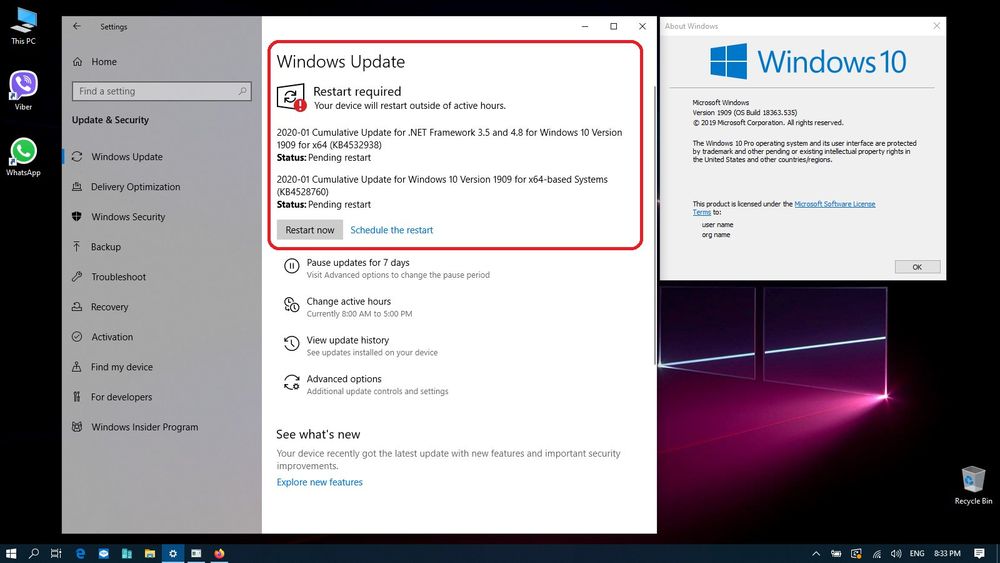Click the Find a setting search box

click(x=161, y=91)
